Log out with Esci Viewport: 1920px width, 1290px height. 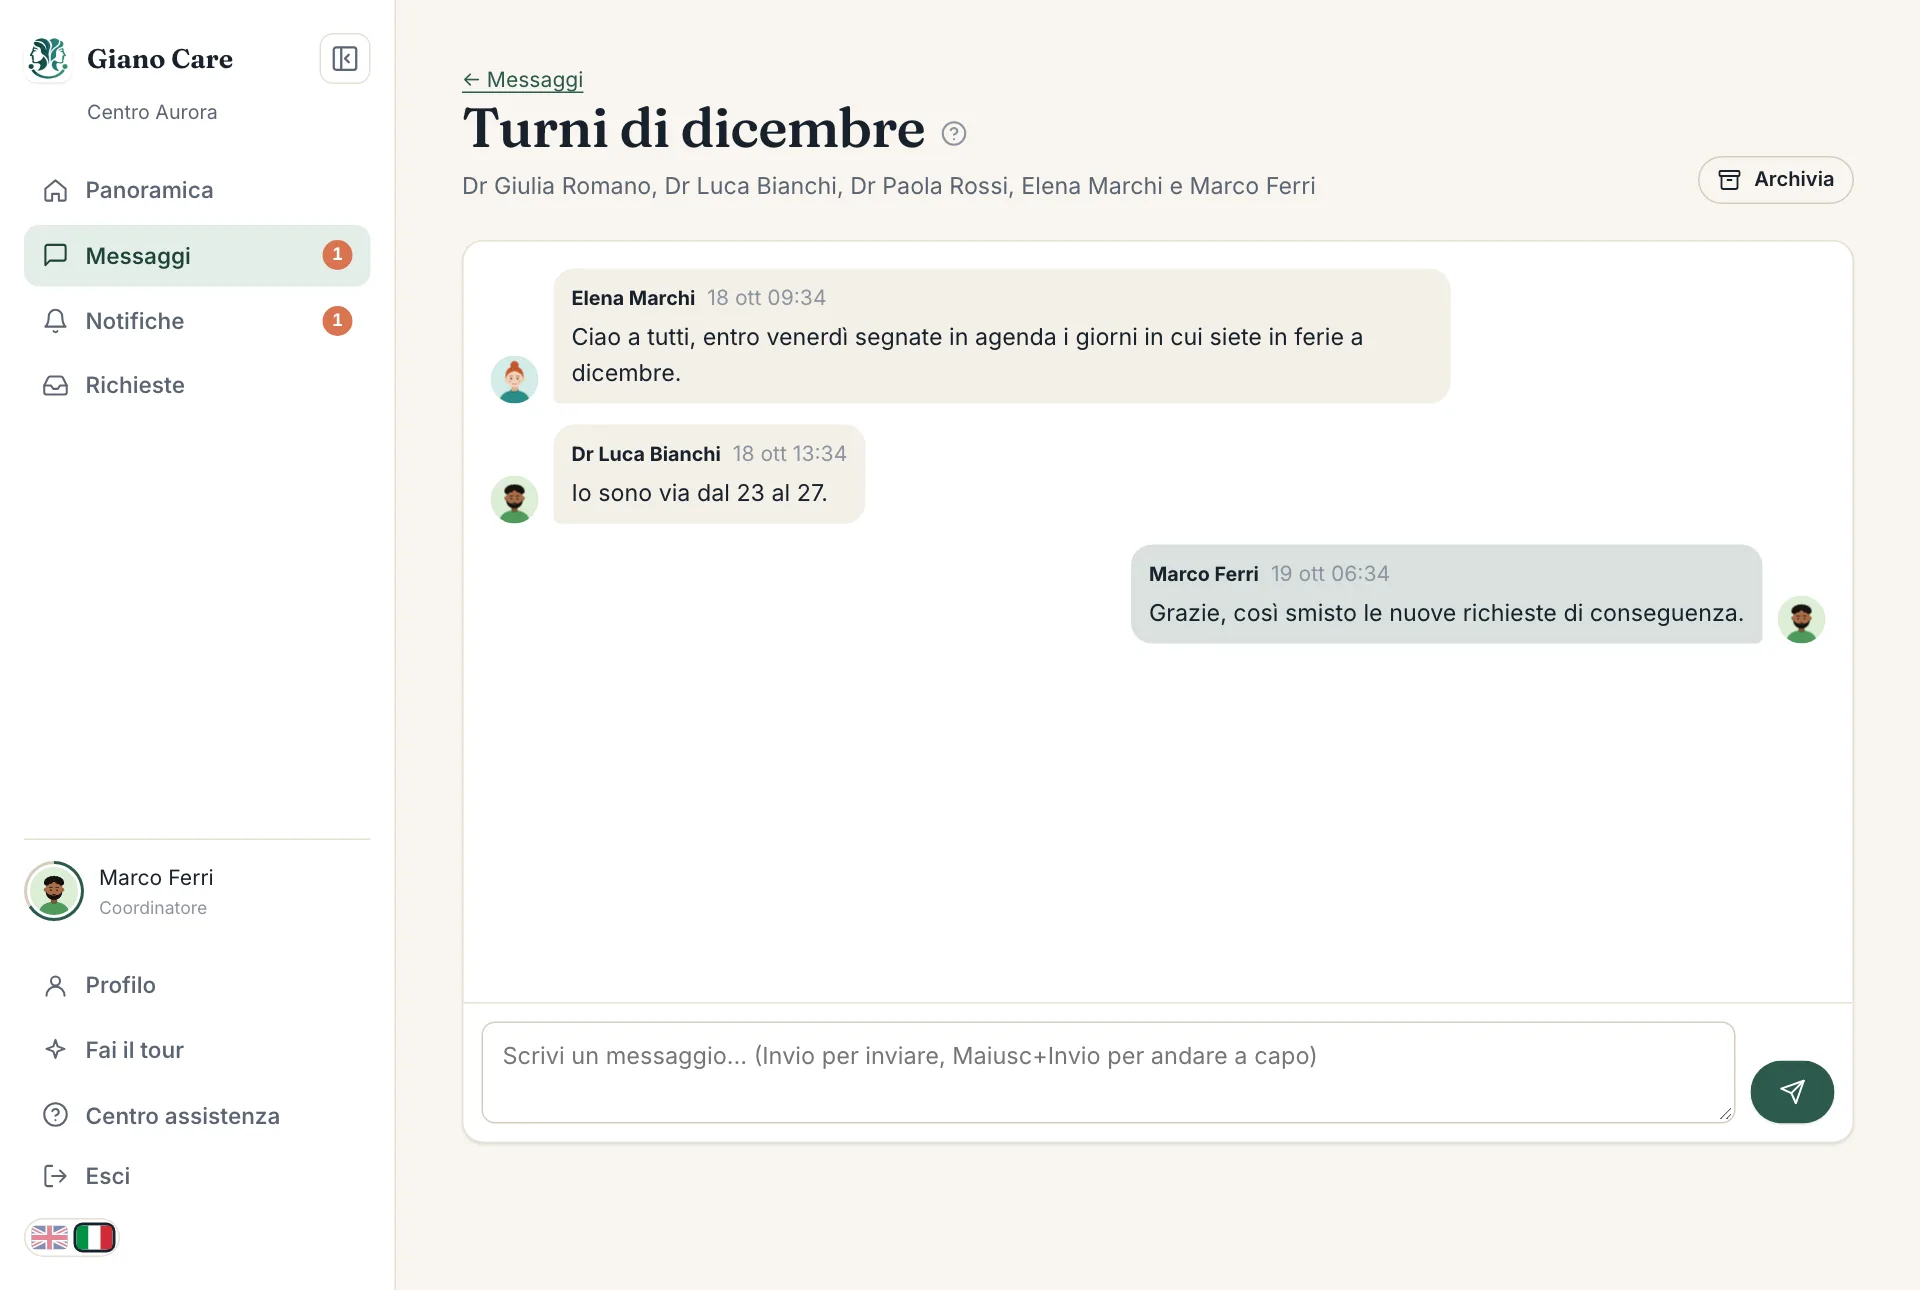coord(197,1176)
